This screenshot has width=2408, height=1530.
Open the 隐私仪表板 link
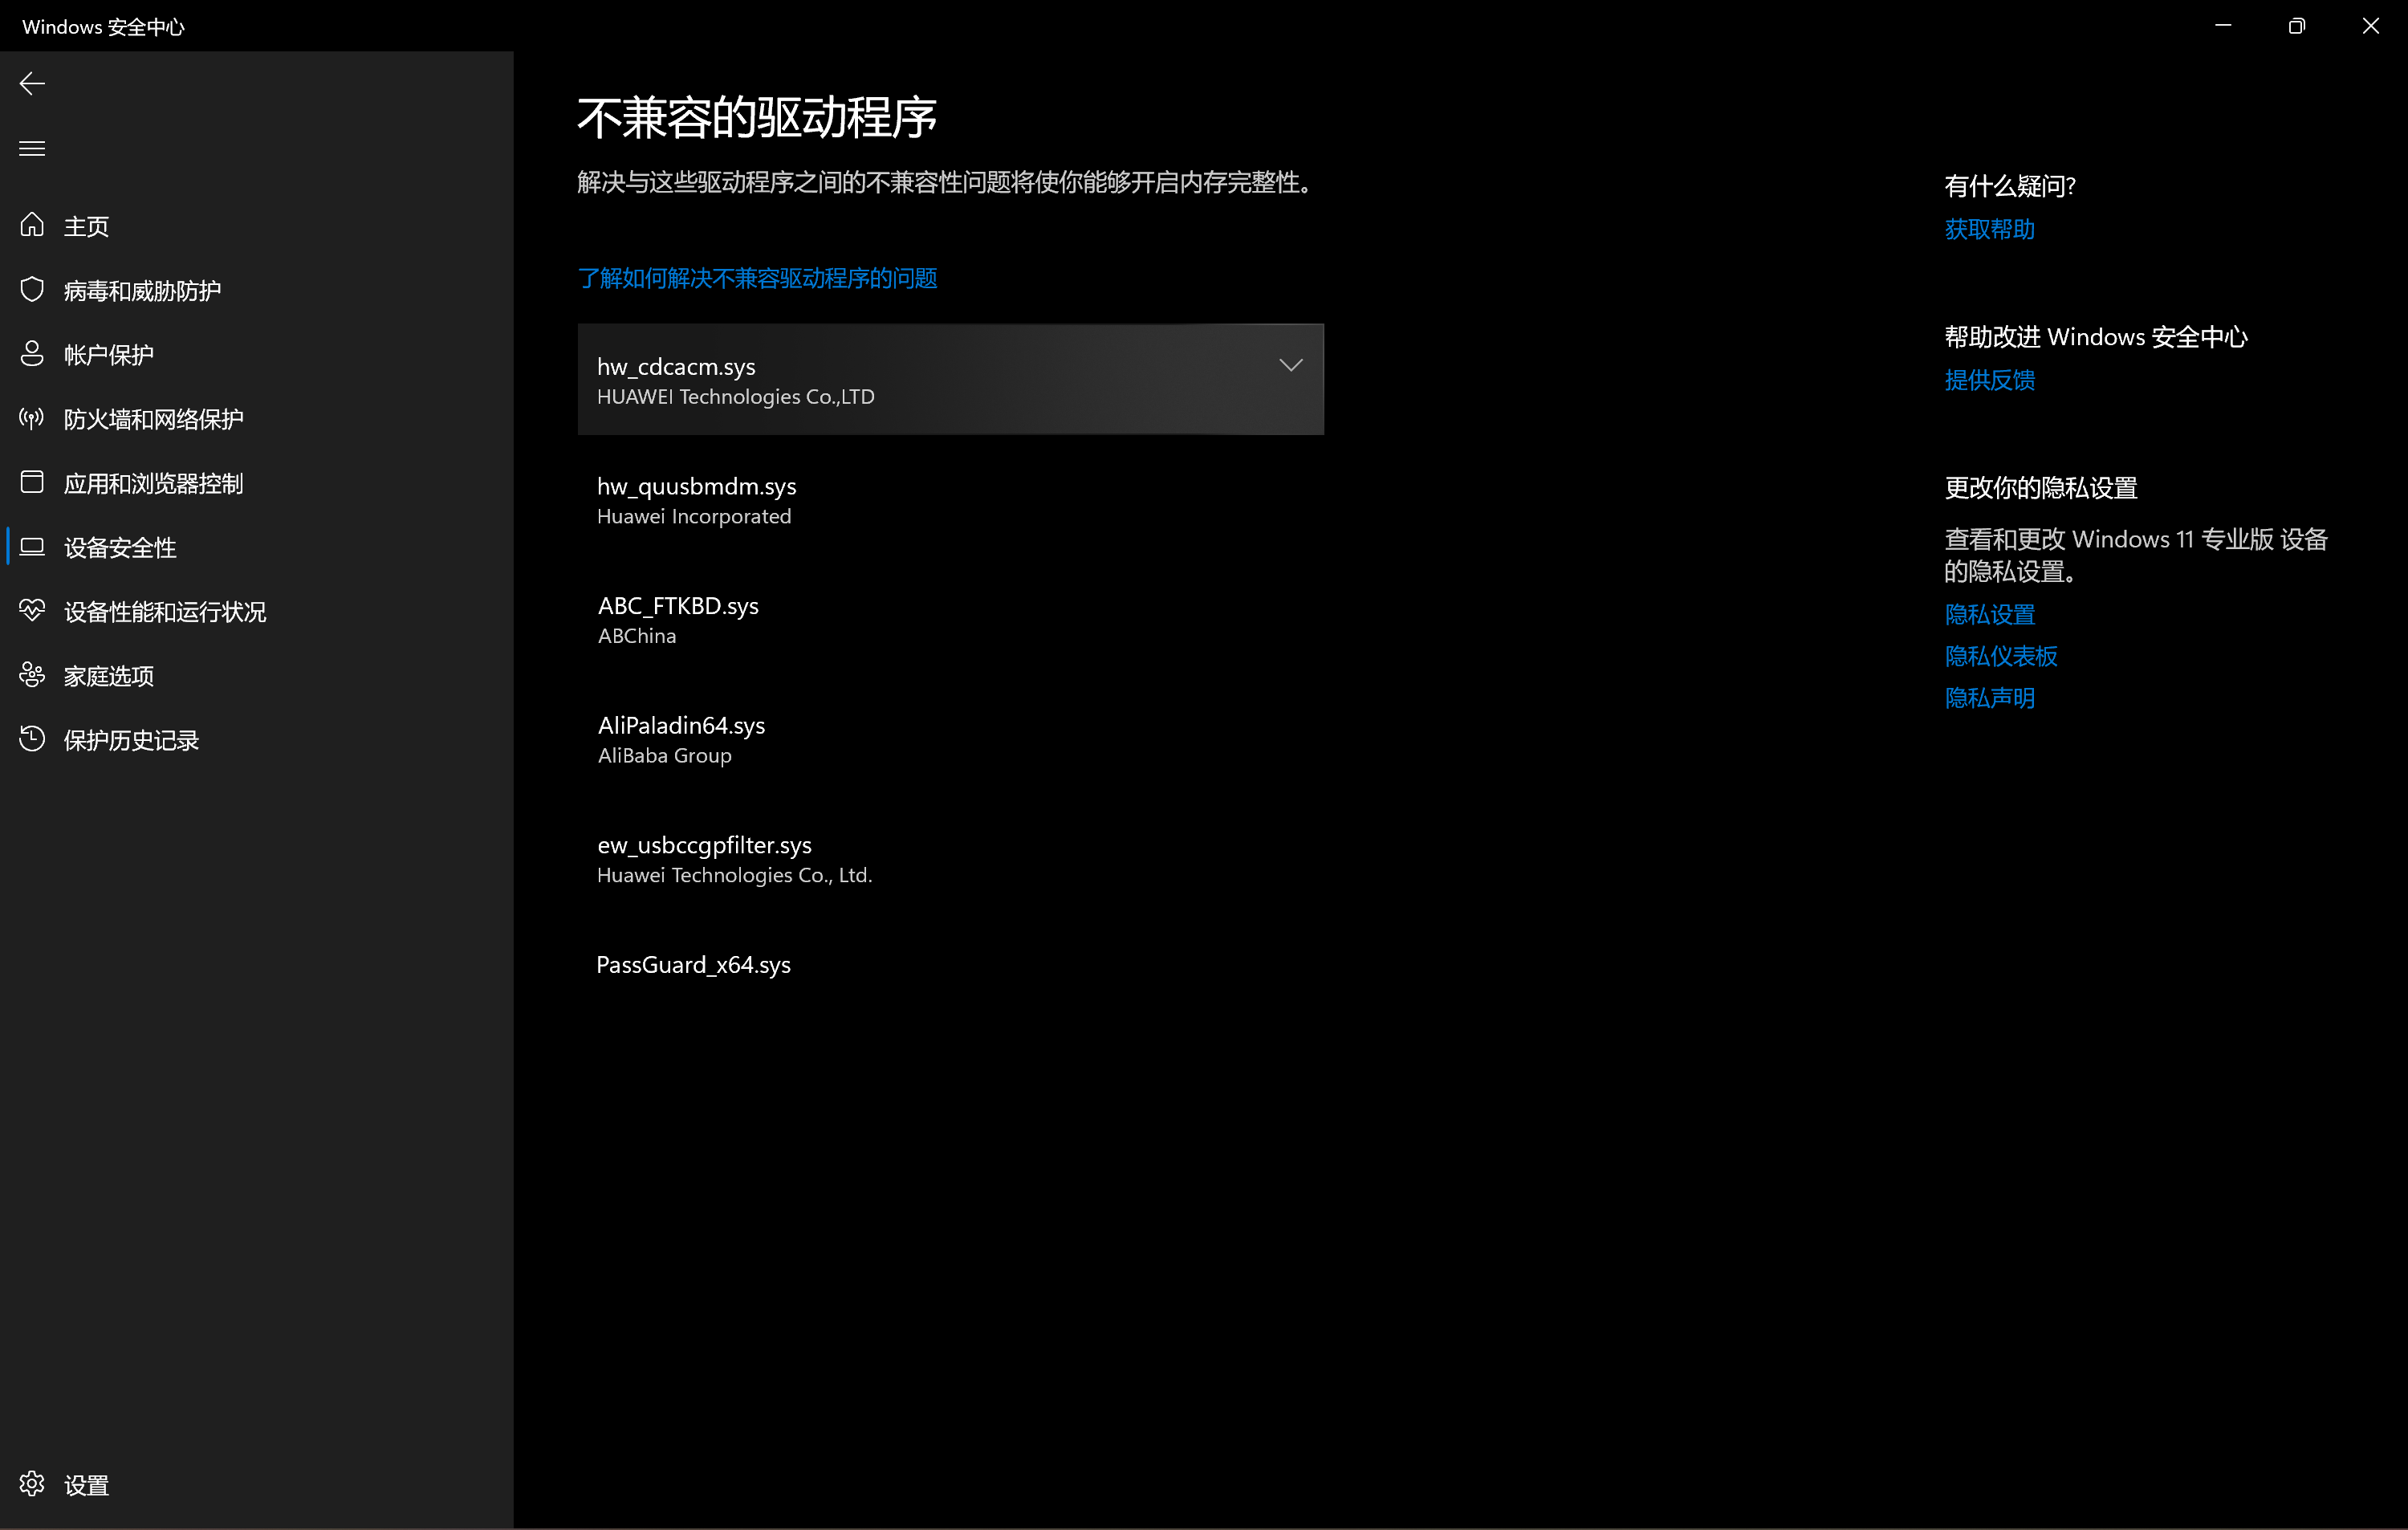point(2001,656)
